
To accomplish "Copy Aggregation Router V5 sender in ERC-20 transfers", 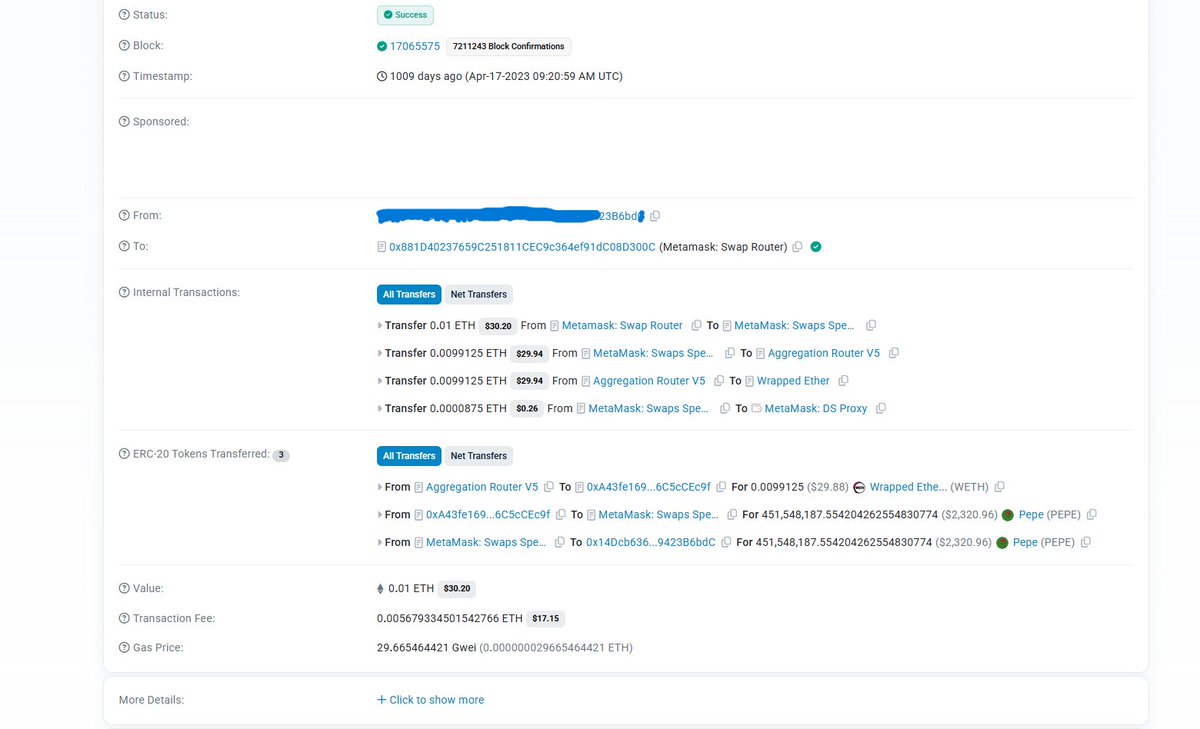I will [x=548, y=487].
